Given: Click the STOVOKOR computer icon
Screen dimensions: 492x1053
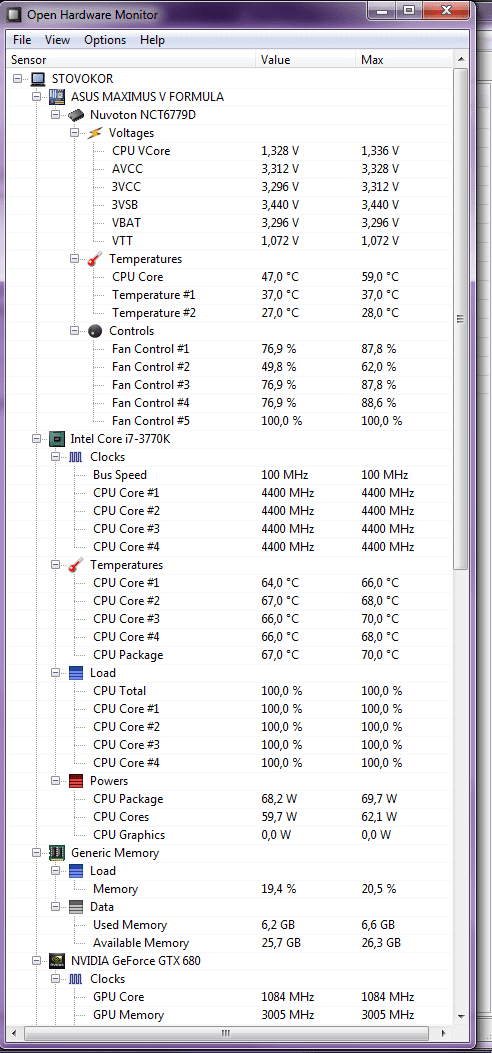Looking at the screenshot, I should [38, 79].
